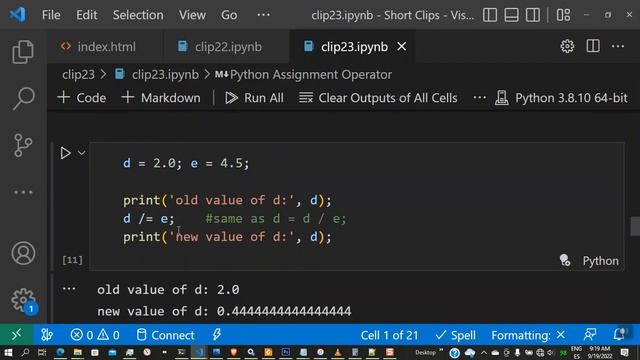Open the Selection menu
This screenshot has width=640, height=360.
click(138, 15)
